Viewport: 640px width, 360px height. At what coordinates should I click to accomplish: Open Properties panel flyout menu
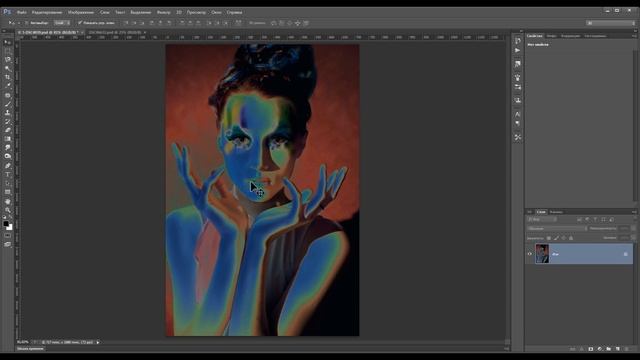click(x=633, y=36)
